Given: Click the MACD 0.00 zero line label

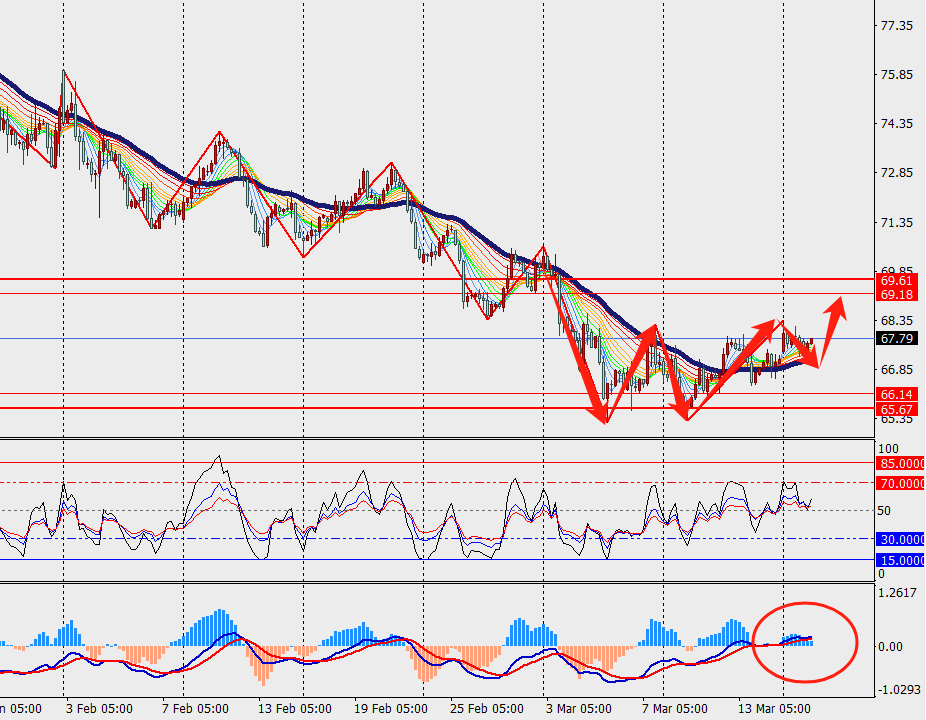Looking at the screenshot, I should tap(892, 647).
